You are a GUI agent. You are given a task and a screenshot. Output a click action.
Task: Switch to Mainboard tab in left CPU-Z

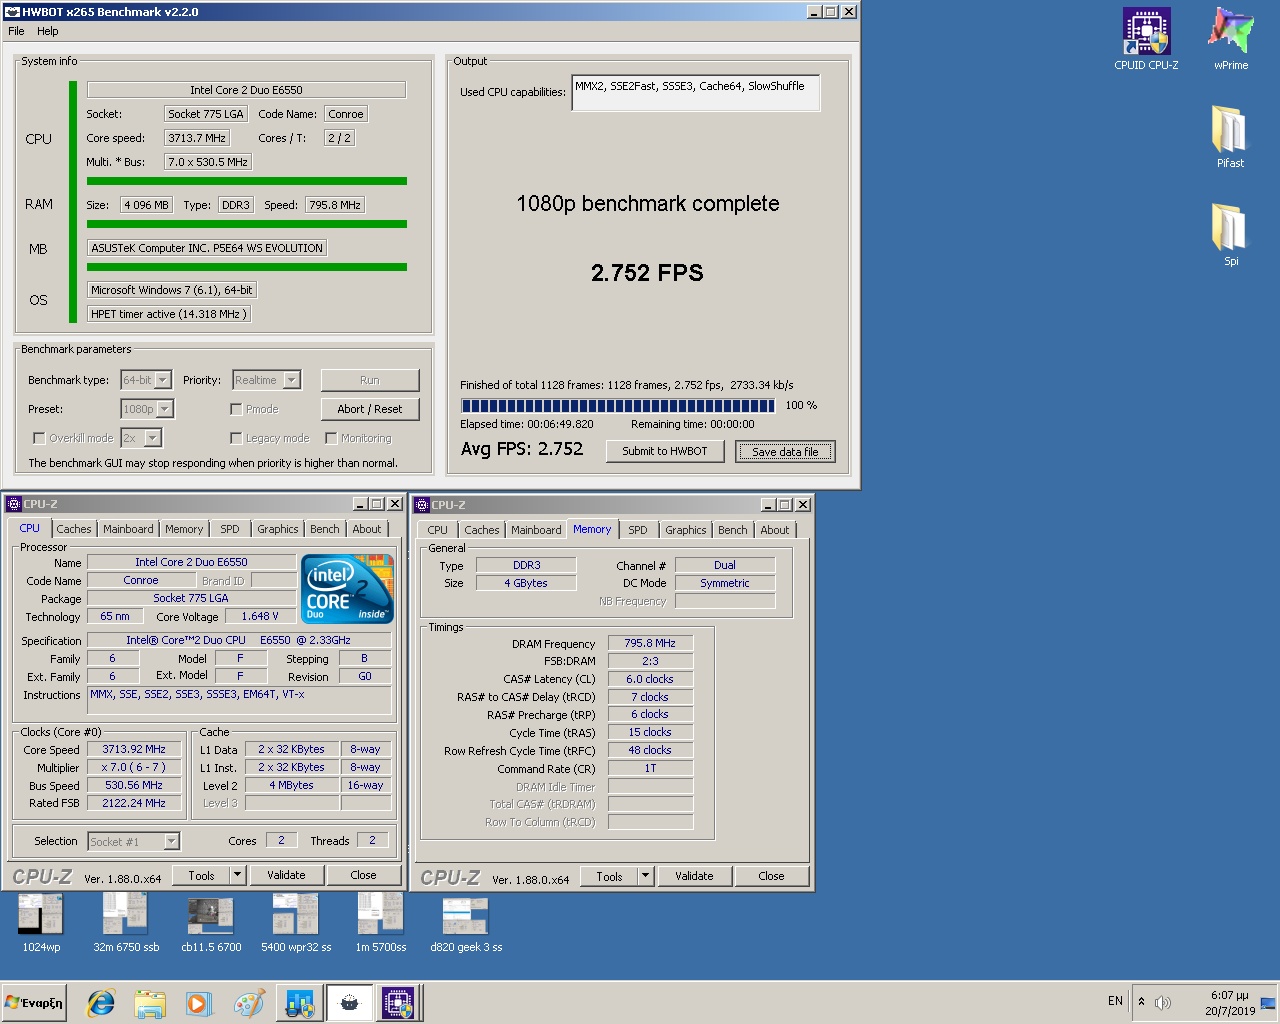(128, 529)
